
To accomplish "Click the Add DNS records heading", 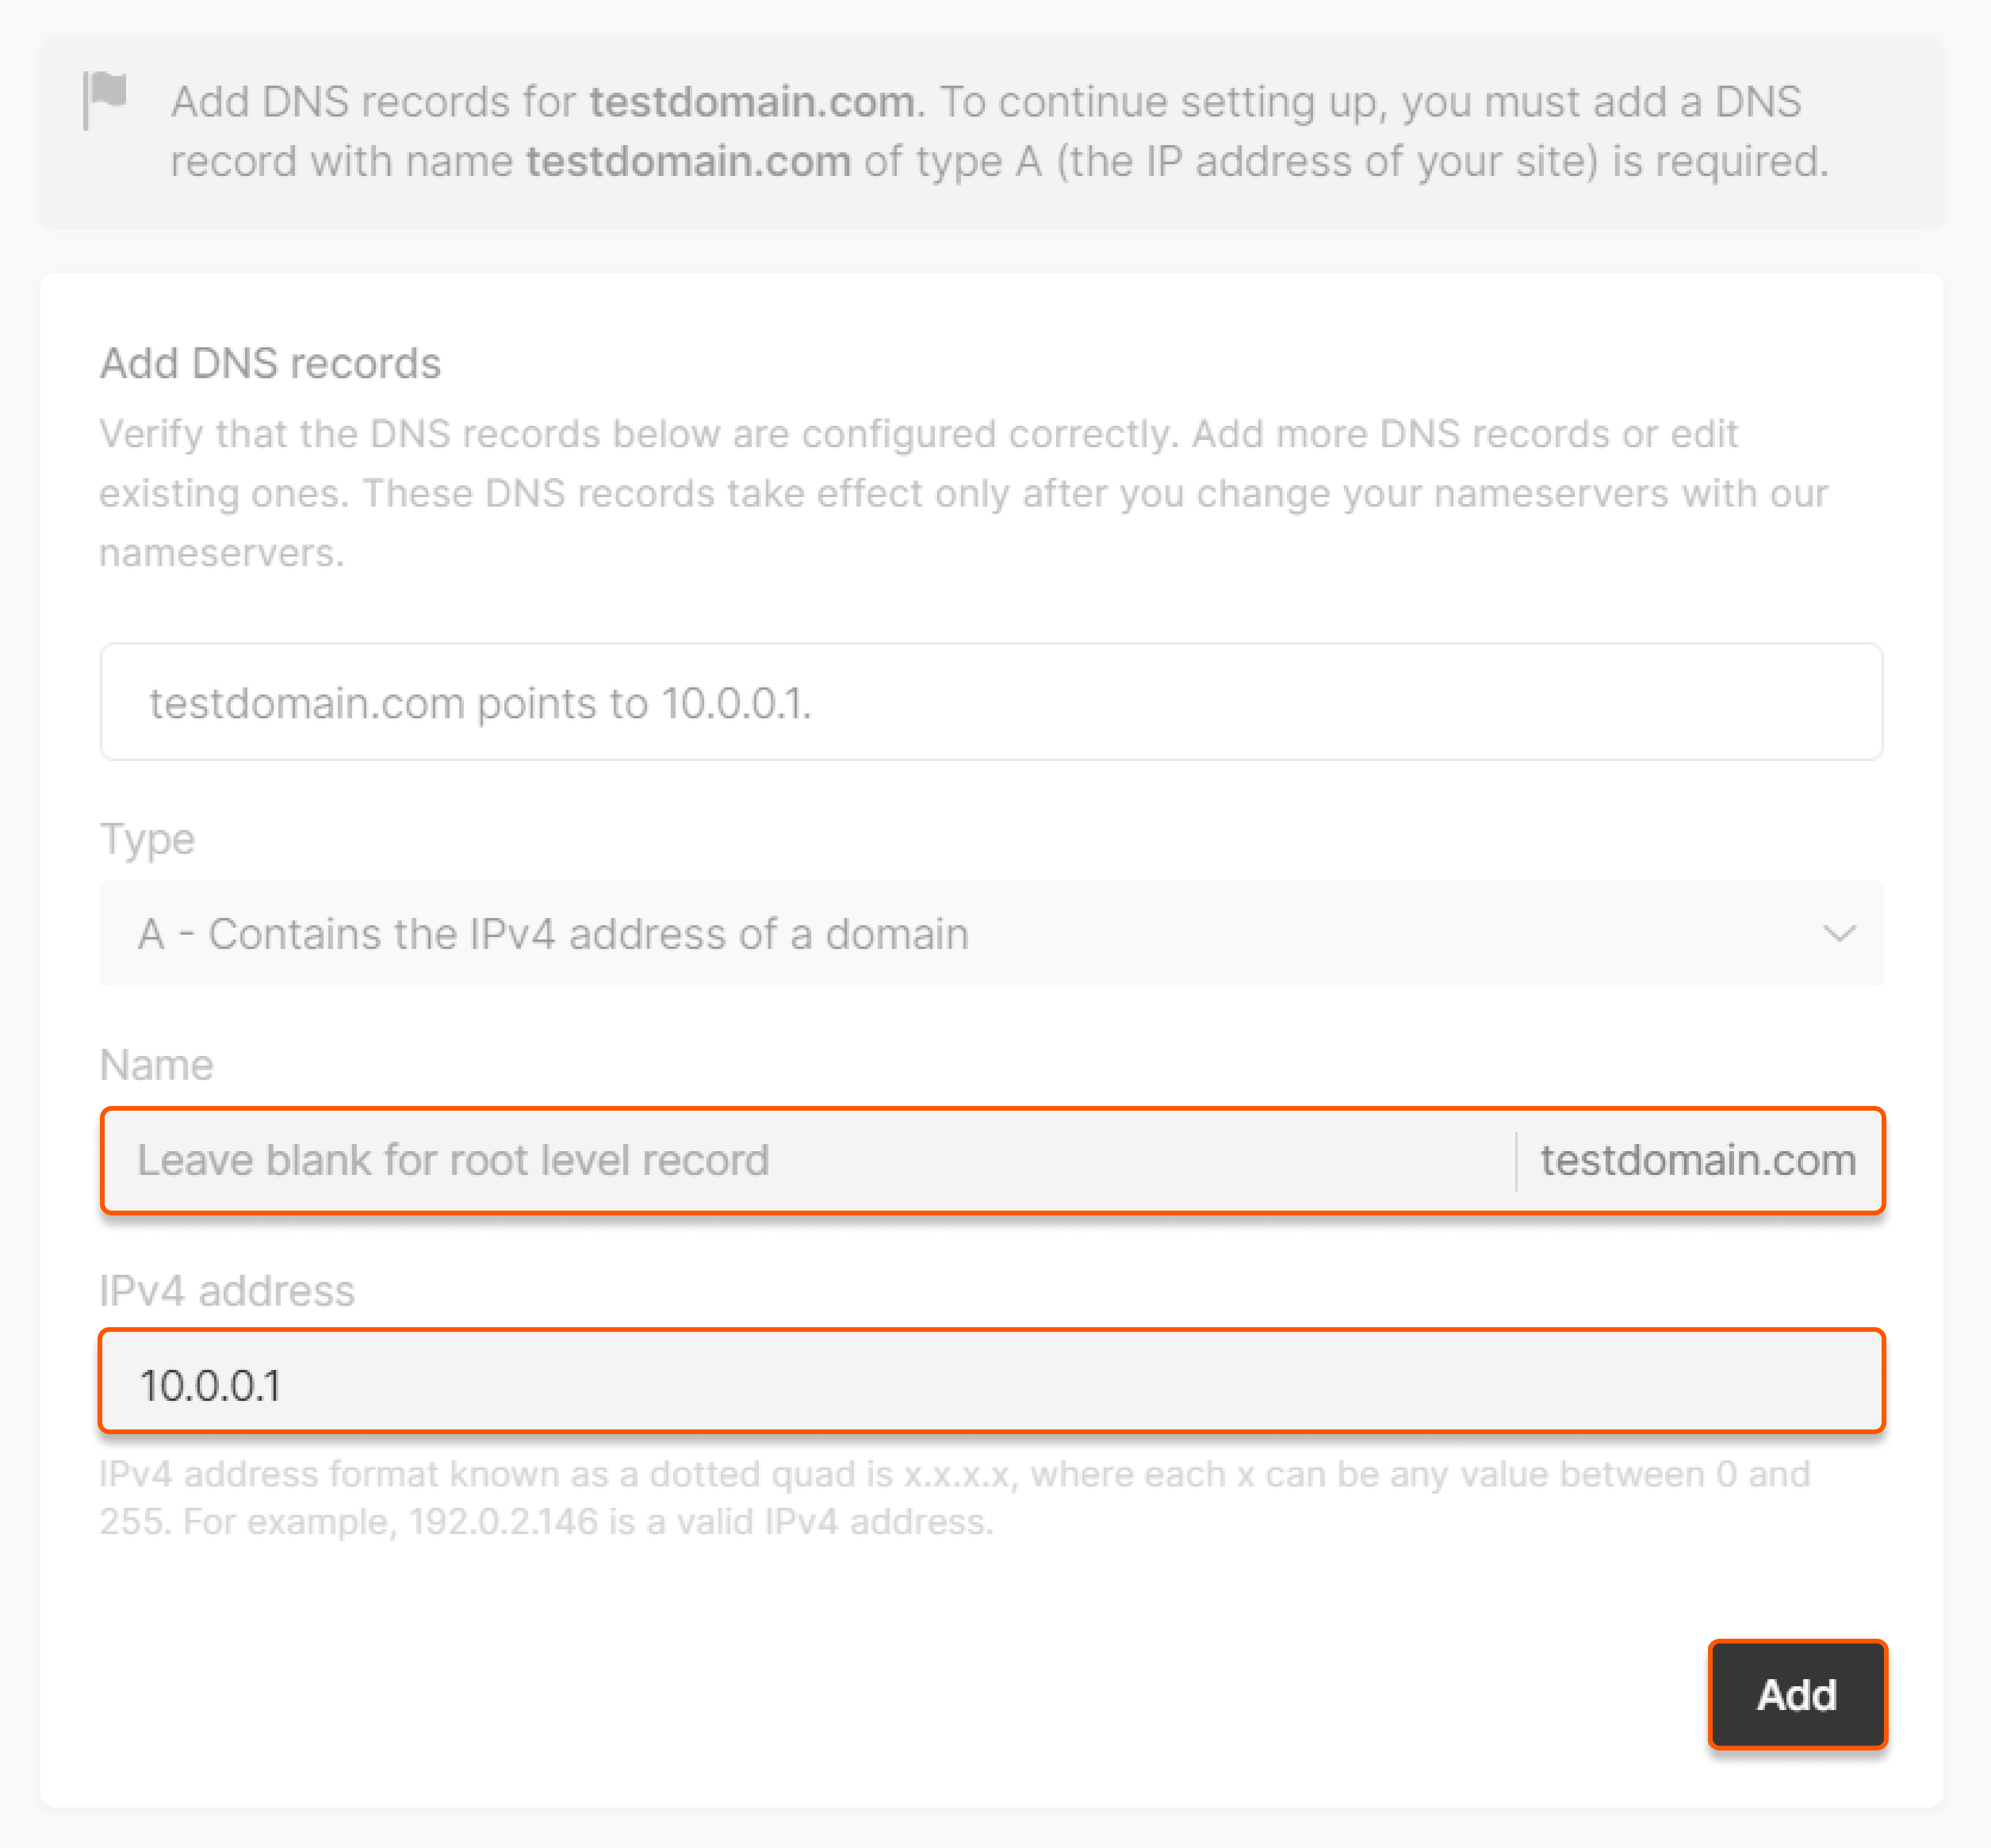I will [270, 363].
